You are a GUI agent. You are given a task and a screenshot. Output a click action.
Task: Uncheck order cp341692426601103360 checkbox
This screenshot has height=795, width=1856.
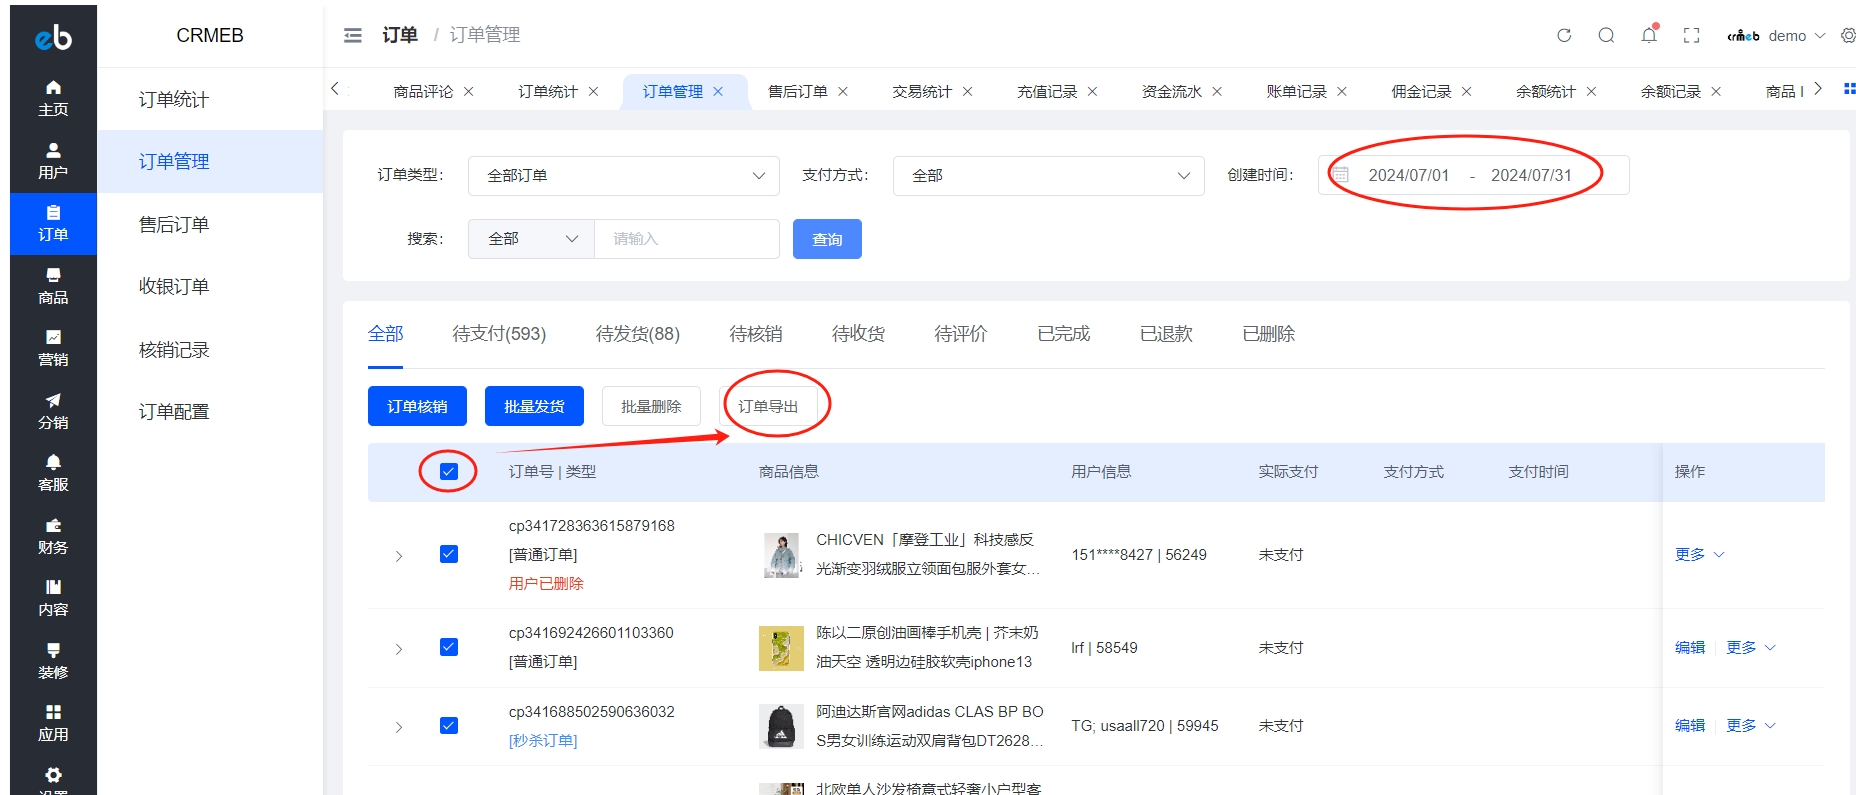click(449, 647)
